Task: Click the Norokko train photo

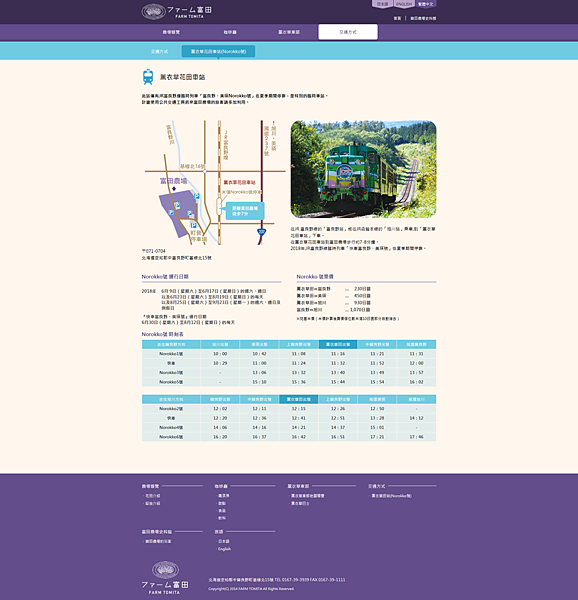Action: tap(363, 169)
